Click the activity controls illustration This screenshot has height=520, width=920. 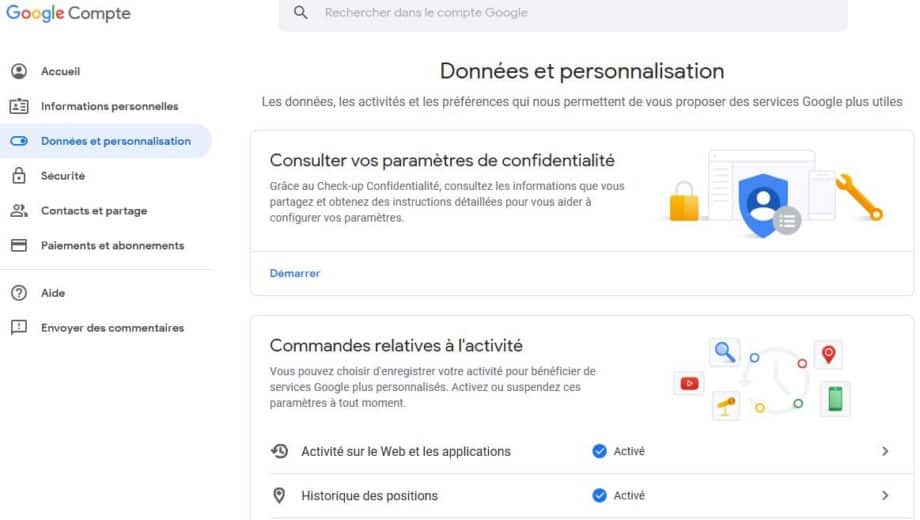[x=762, y=378]
